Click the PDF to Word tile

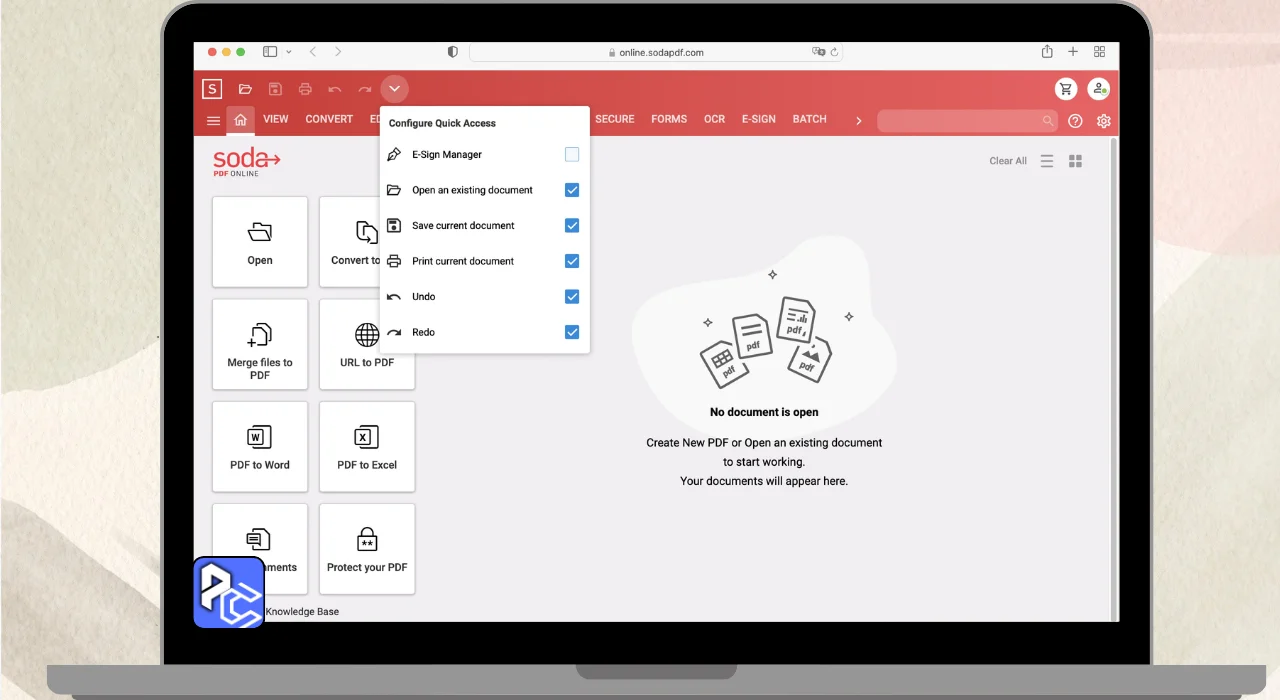pyautogui.click(x=260, y=447)
